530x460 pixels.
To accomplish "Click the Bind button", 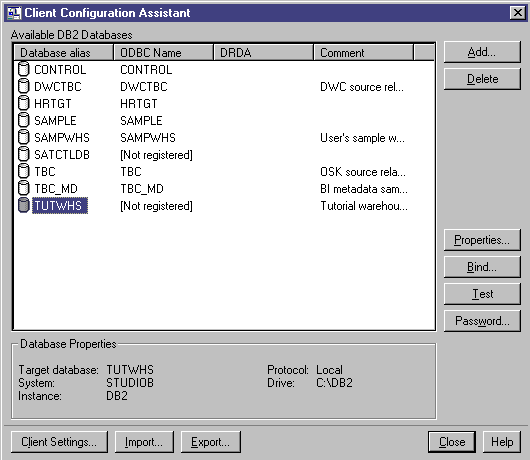I will (x=482, y=267).
